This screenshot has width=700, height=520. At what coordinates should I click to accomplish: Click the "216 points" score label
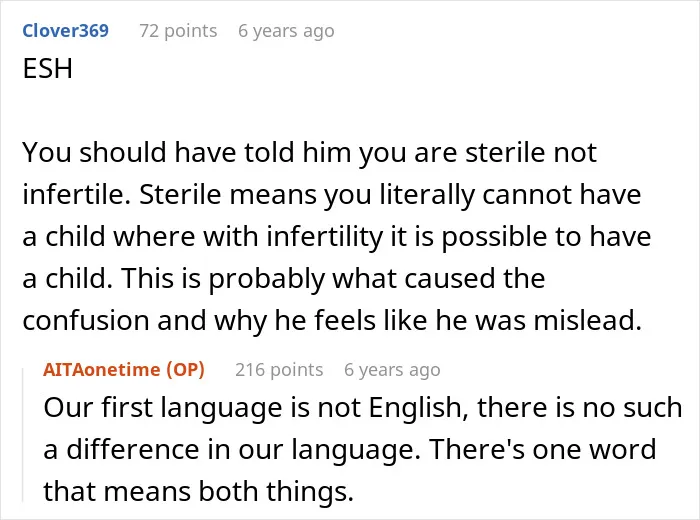point(279,370)
